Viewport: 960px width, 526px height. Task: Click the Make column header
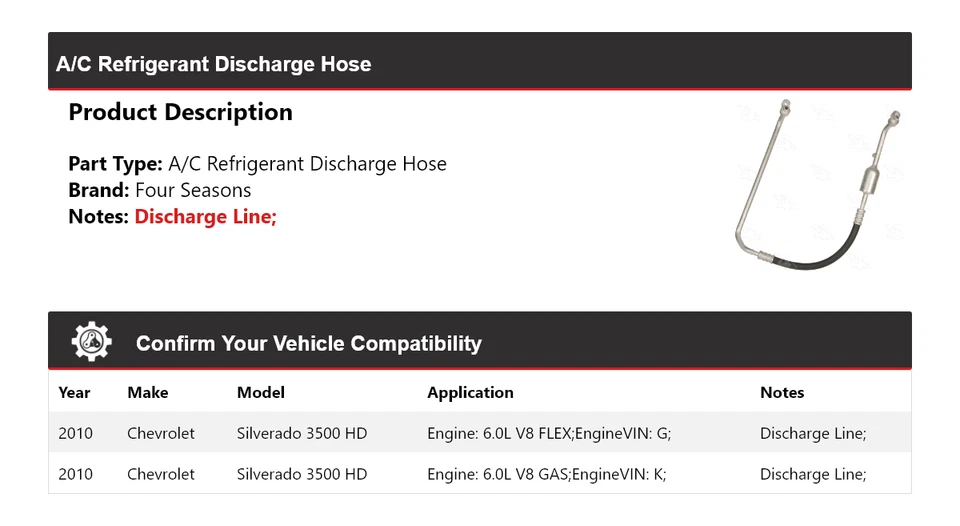coord(148,393)
